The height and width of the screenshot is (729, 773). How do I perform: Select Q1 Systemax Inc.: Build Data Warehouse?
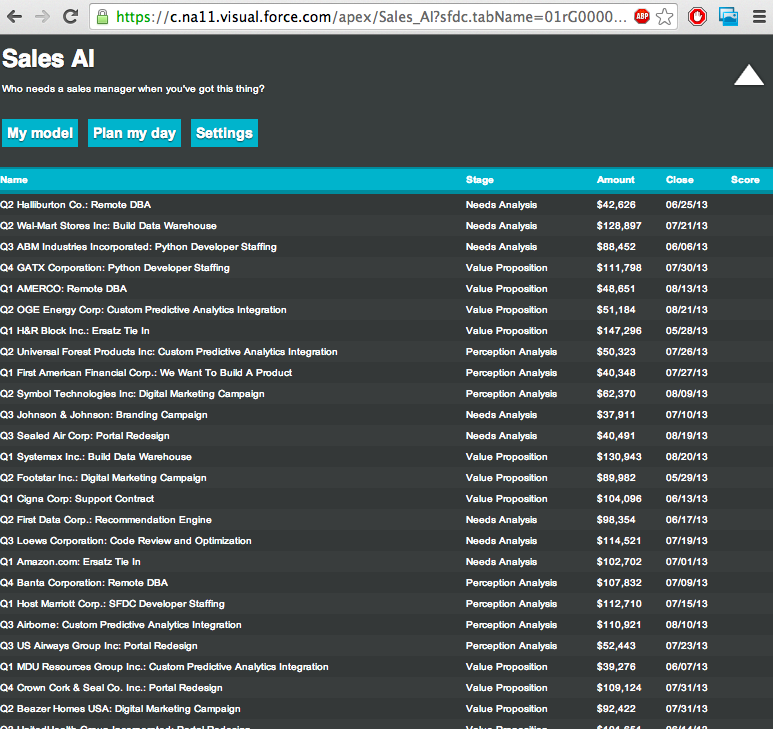coord(96,457)
